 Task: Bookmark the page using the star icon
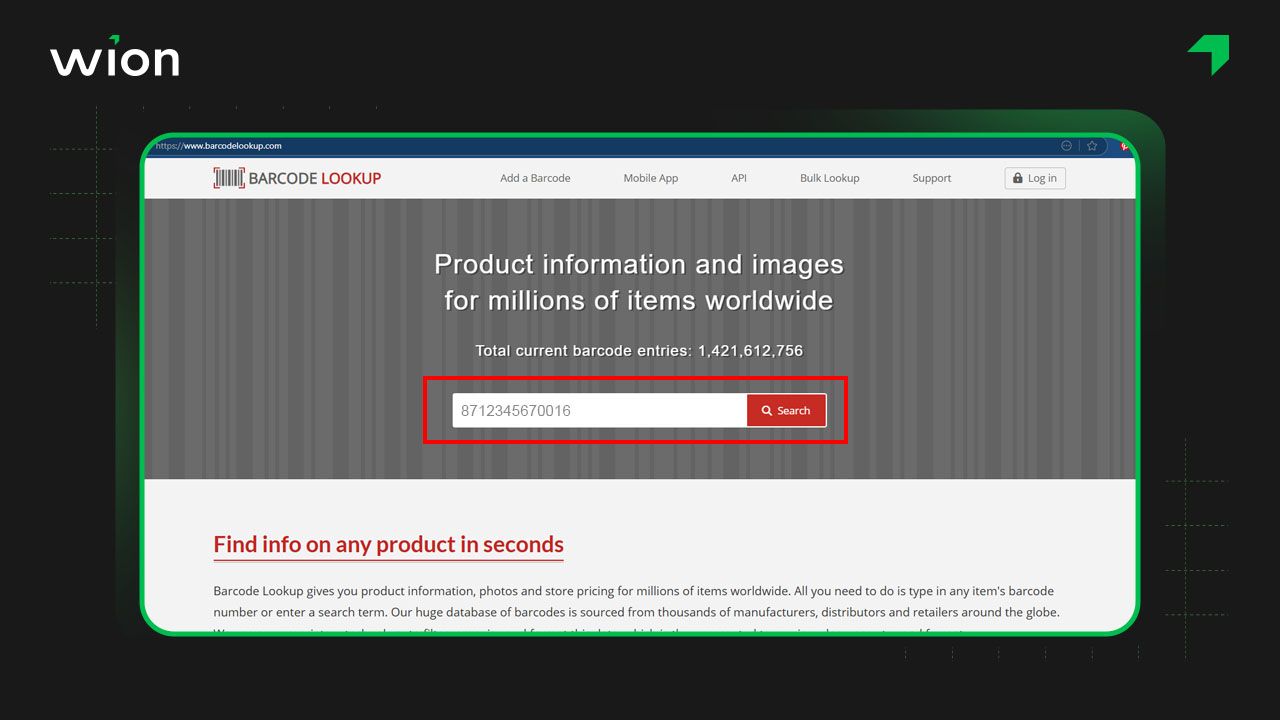(1091, 145)
